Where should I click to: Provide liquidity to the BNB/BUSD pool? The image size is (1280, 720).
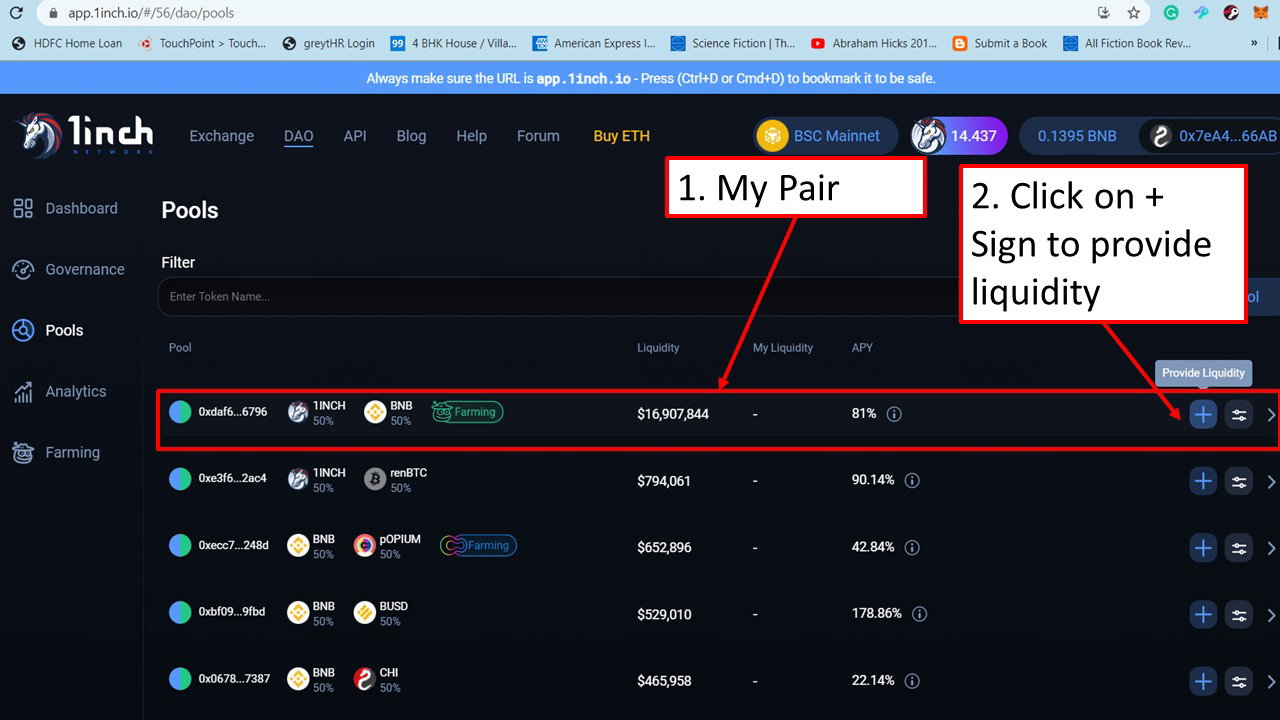point(1203,615)
